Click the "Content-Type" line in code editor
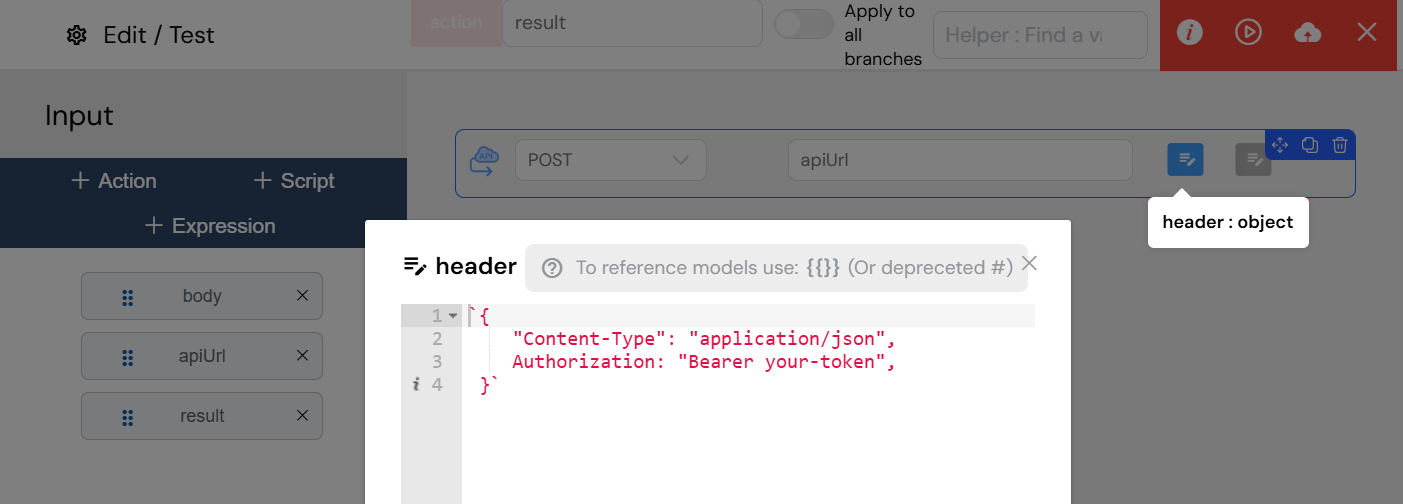The width and height of the screenshot is (1403, 504). coord(704,339)
